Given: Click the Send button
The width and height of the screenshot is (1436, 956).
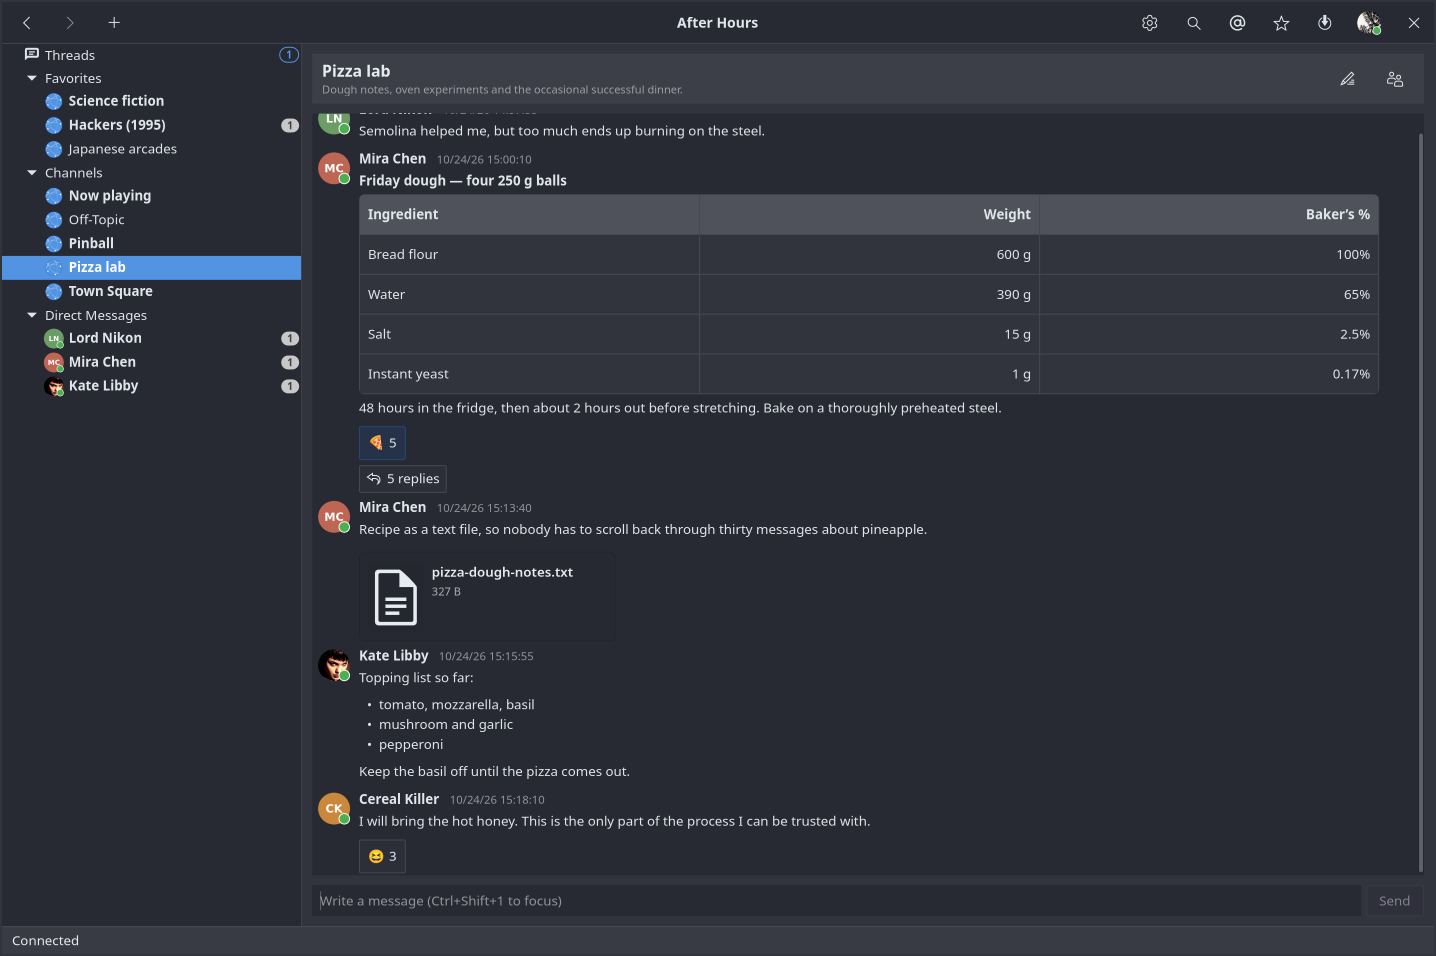Looking at the screenshot, I should 1394,901.
